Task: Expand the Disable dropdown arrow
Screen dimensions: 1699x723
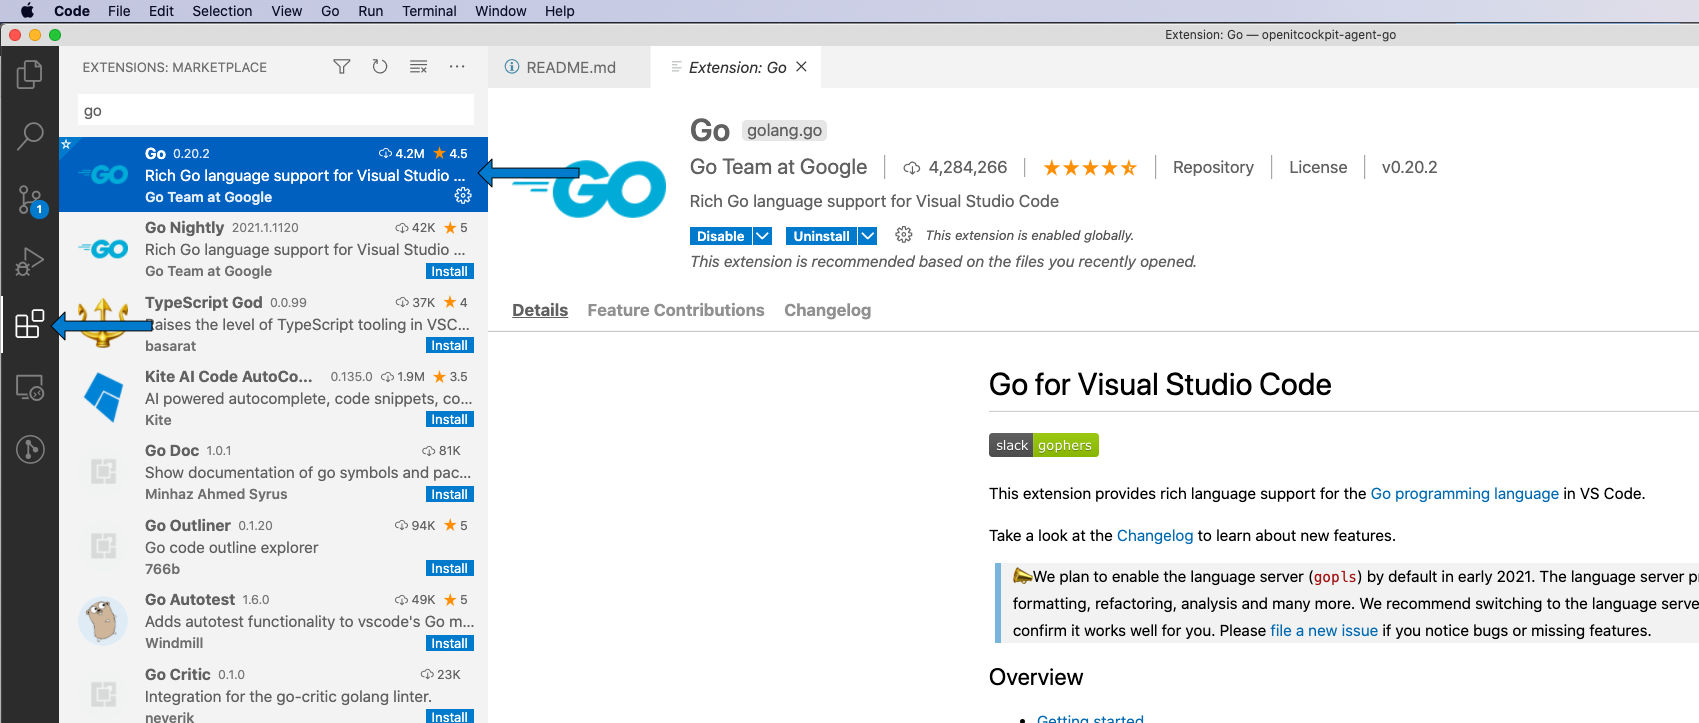Action: (x=763, y=236)
